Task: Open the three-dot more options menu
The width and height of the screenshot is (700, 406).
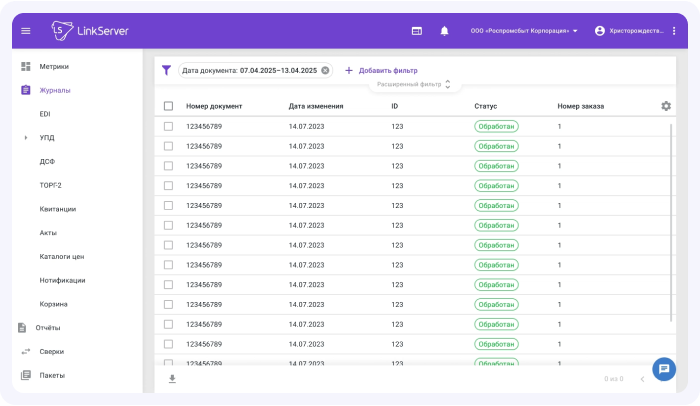Action: [674, 31]
